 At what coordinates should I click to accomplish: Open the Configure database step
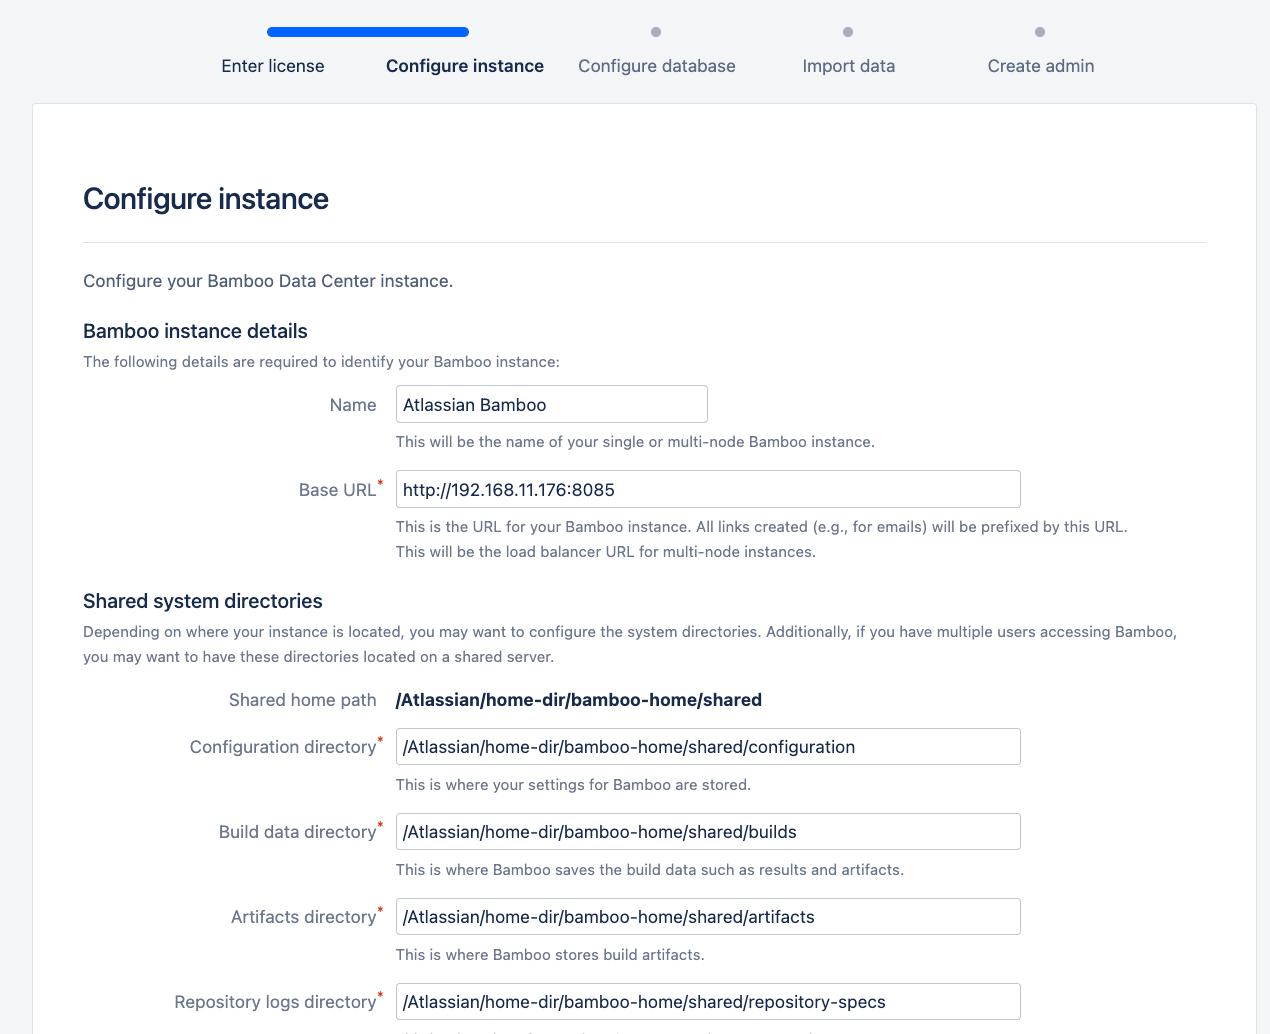tap(657, 66)
